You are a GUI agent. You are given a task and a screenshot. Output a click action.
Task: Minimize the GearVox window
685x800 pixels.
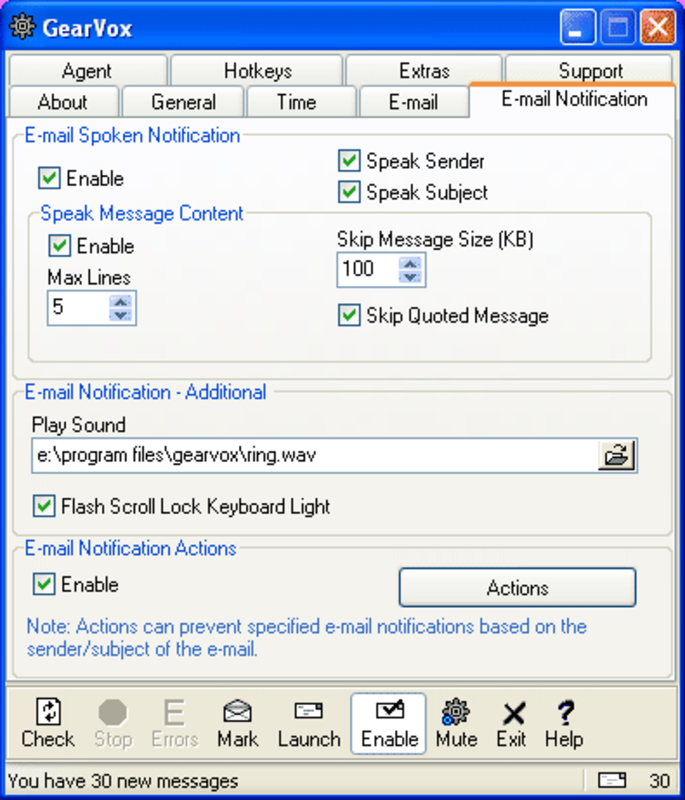[x=577, y=27]
